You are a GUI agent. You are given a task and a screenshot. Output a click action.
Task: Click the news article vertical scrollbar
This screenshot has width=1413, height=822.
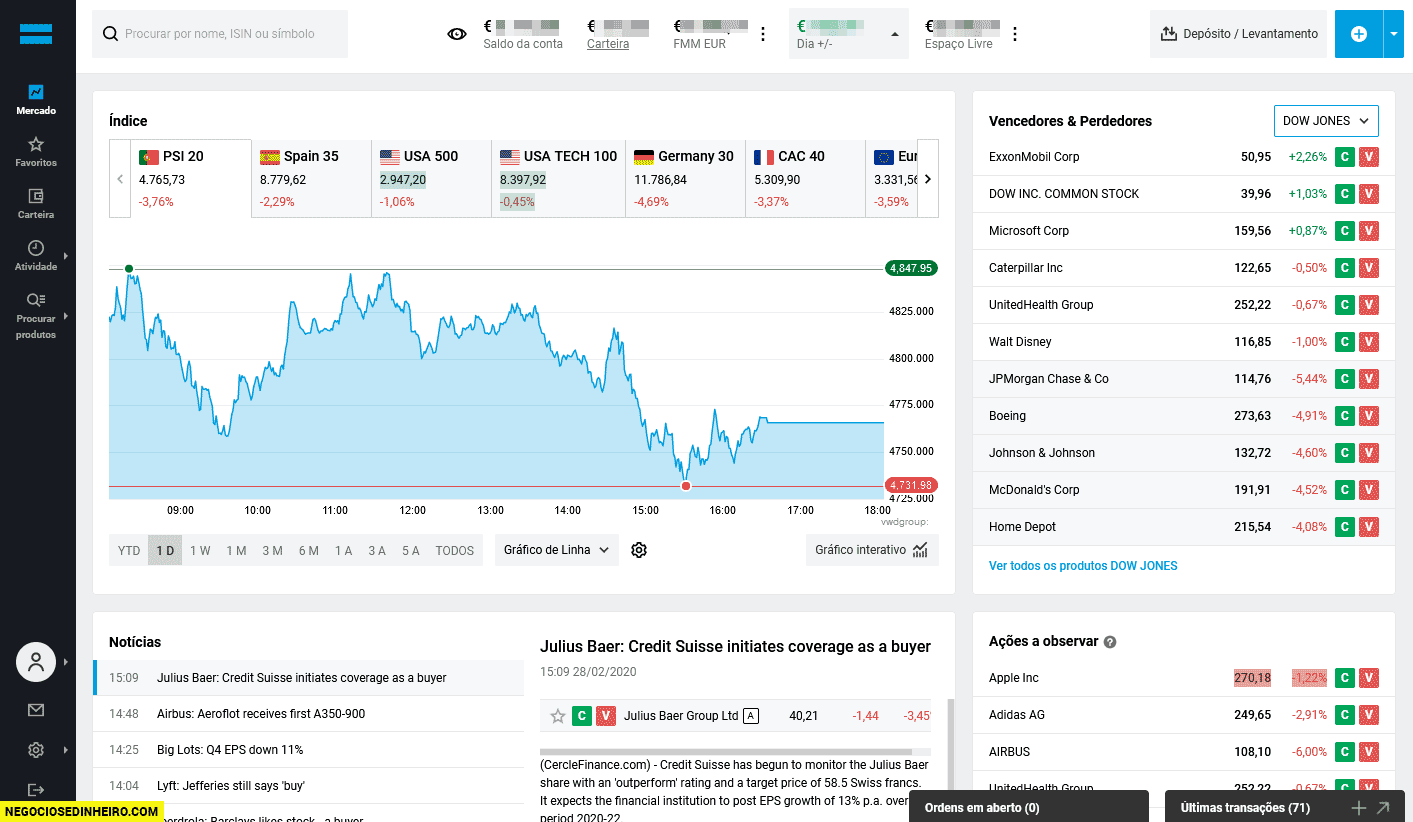click(949, 745)
